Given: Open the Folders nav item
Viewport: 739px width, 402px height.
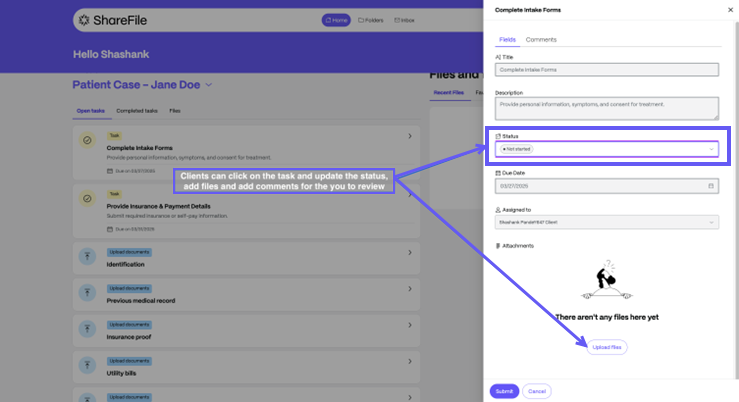Looking at the screenshot, I should click(x=370, y=20).
